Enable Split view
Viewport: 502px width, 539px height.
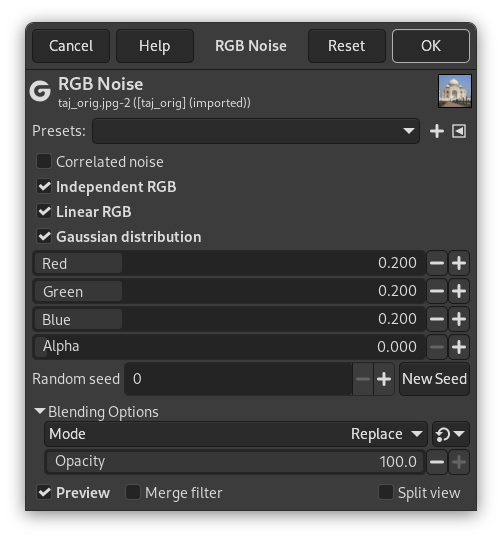point(386,492)
